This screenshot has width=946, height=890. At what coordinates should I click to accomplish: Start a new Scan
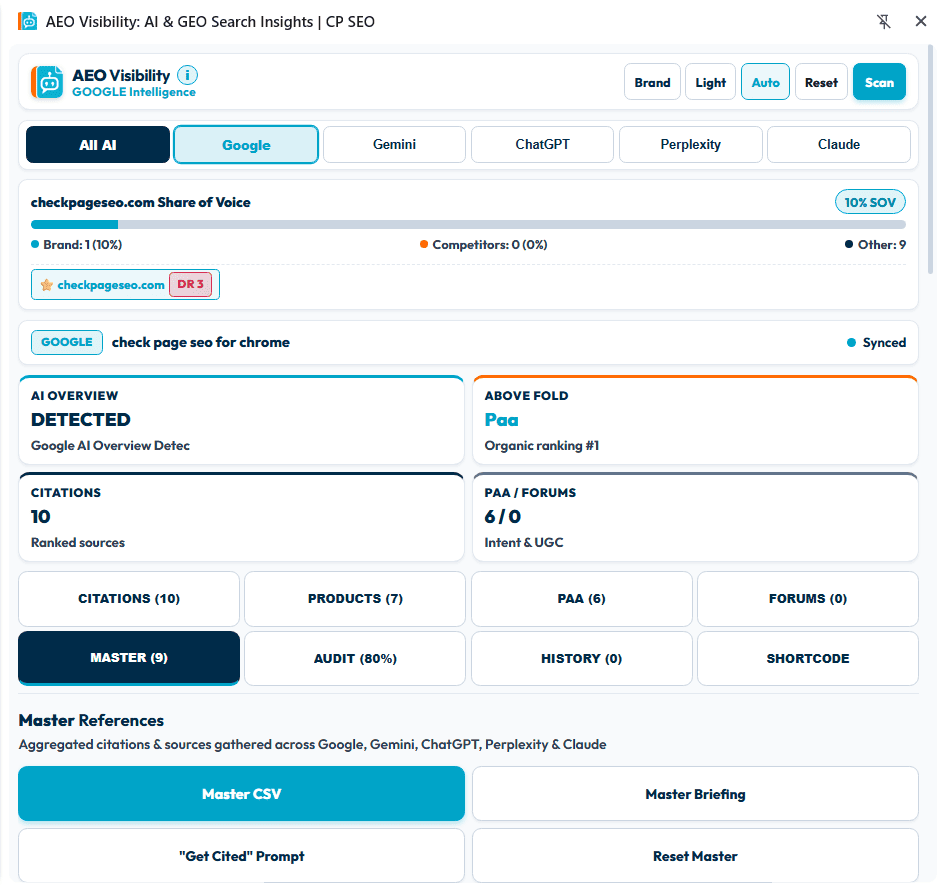tap(879, 82)
